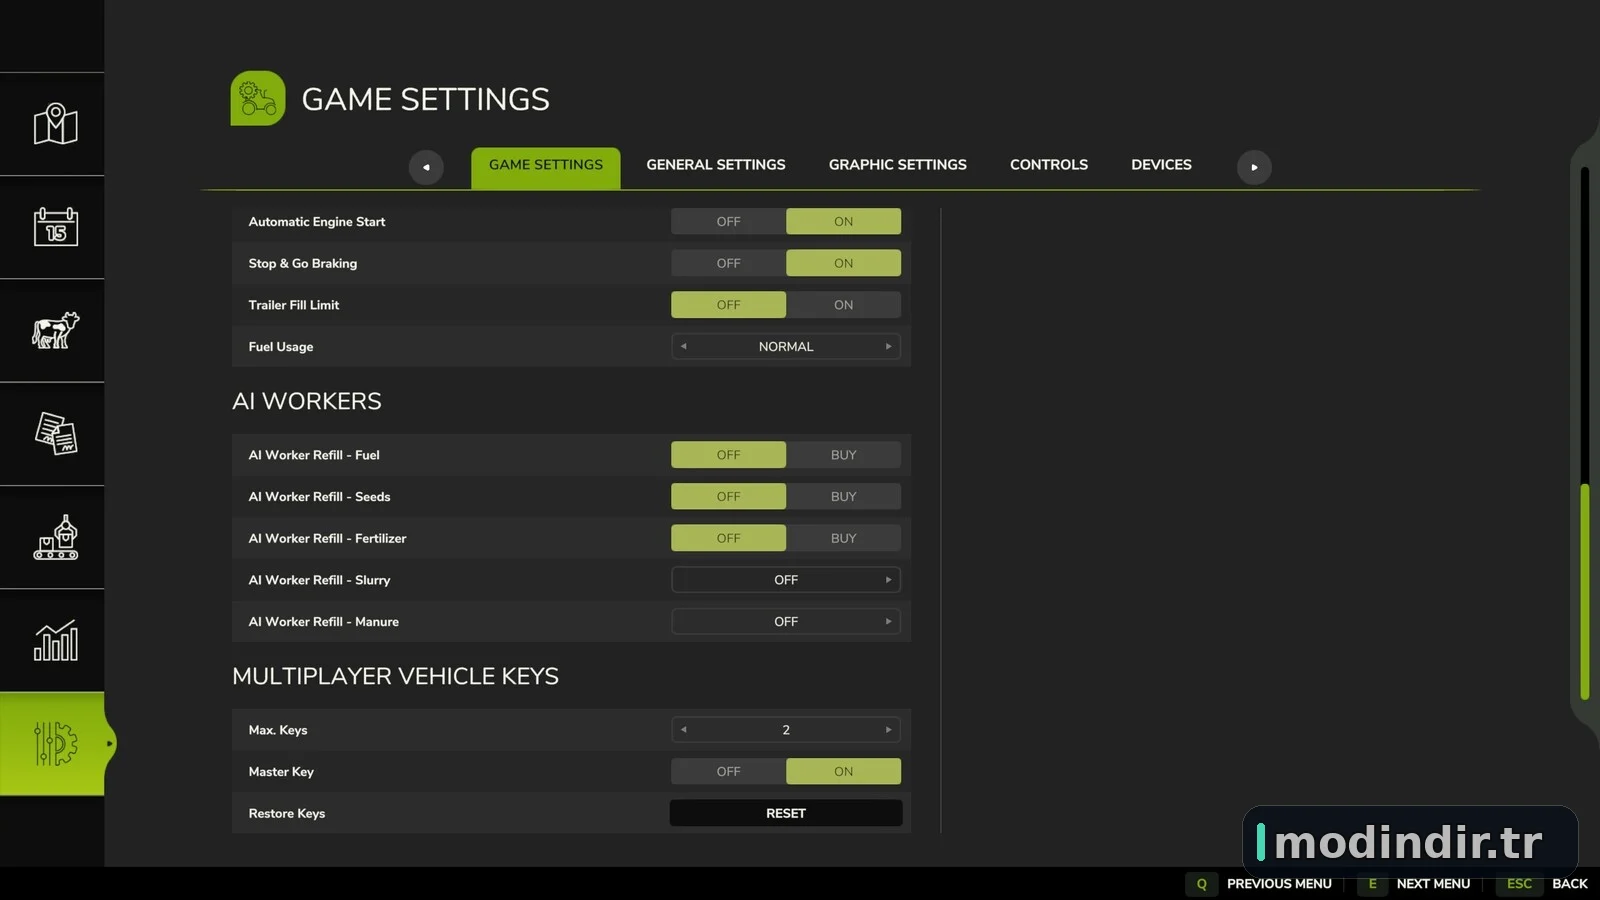Set Stop & Go Braking to ON
This screenshot has height=900, width=1600.
(843, 263)
